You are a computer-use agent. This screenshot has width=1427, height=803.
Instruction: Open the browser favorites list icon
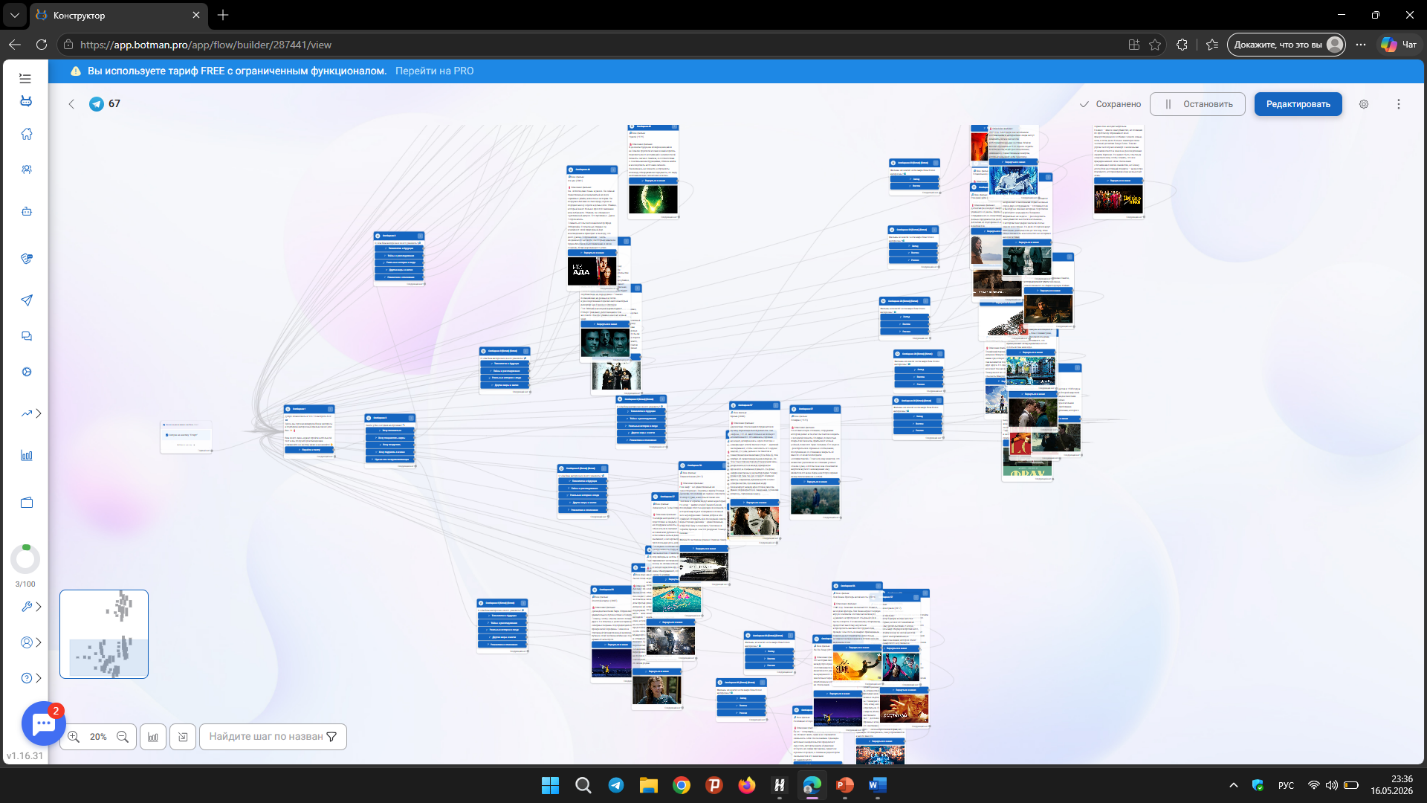1212,44
